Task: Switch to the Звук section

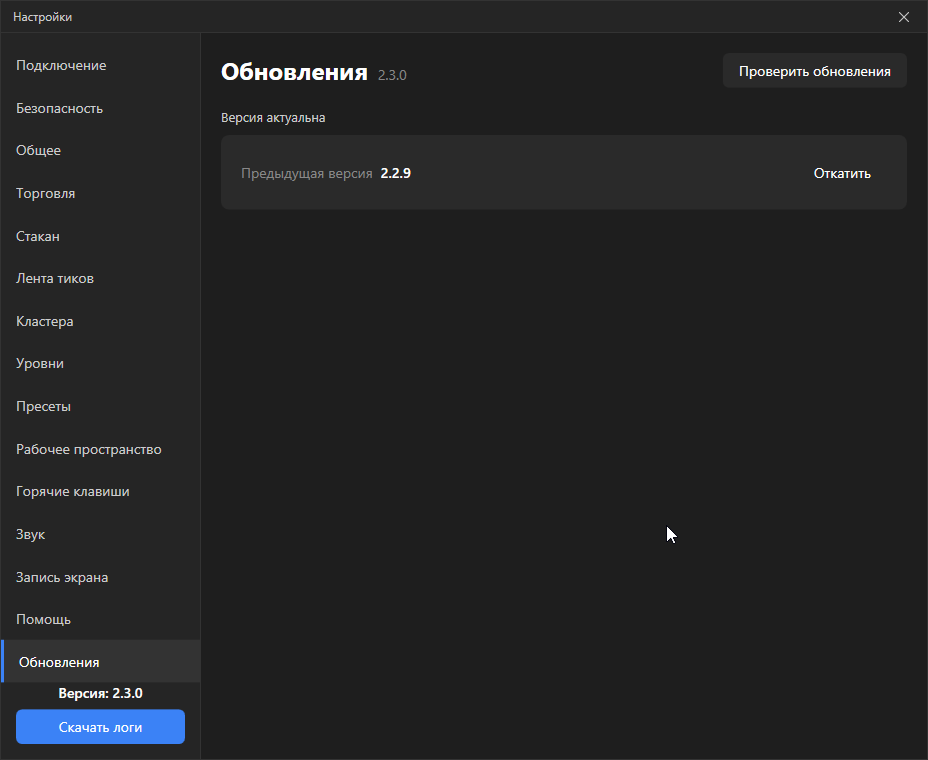Action: pyautogui.click(x=101, y=534)
